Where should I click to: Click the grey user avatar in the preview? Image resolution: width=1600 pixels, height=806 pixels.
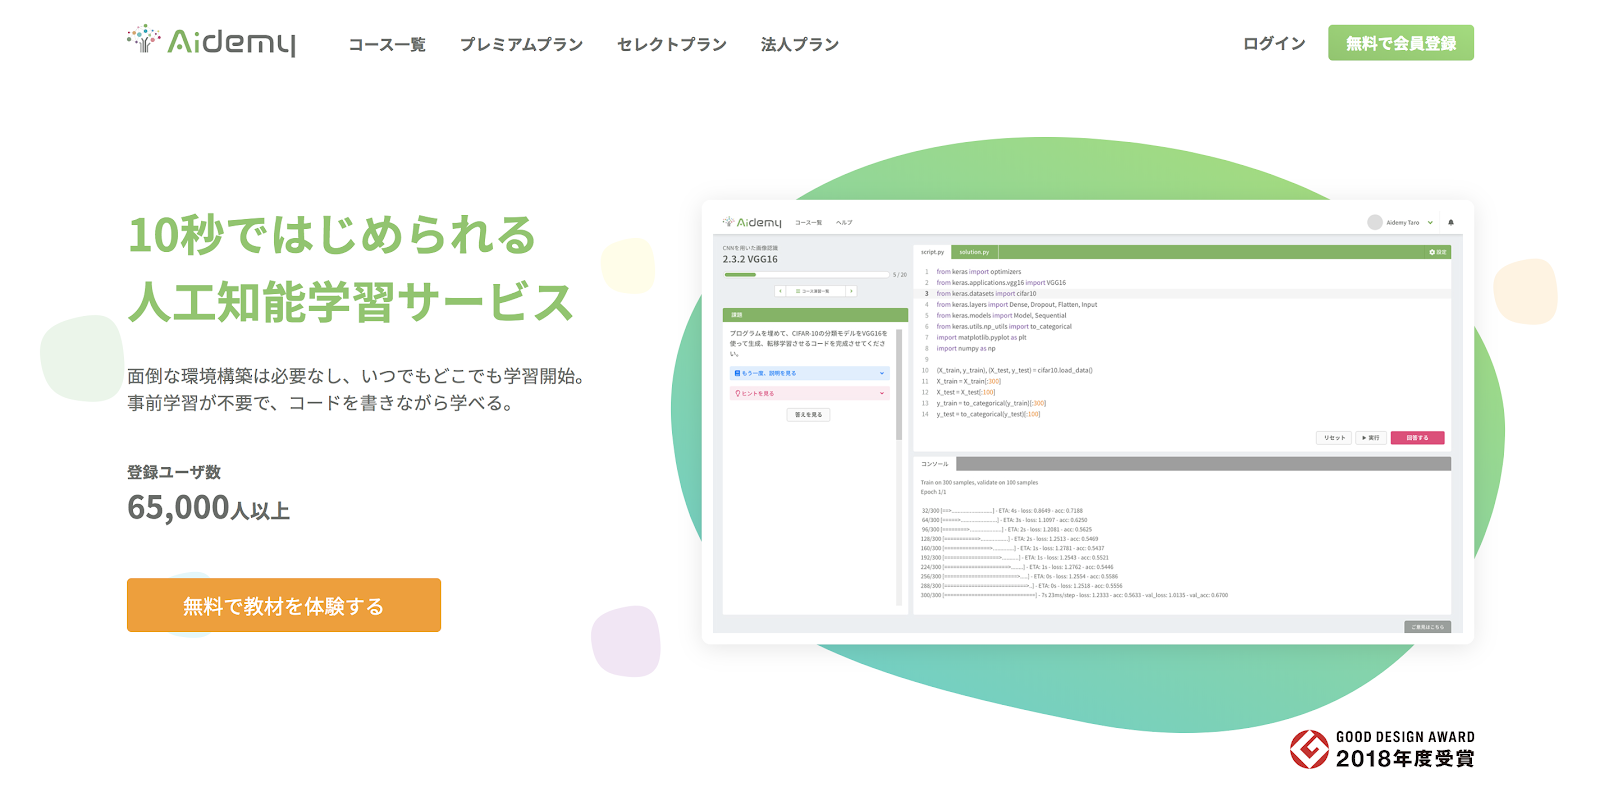[1375, 222]
